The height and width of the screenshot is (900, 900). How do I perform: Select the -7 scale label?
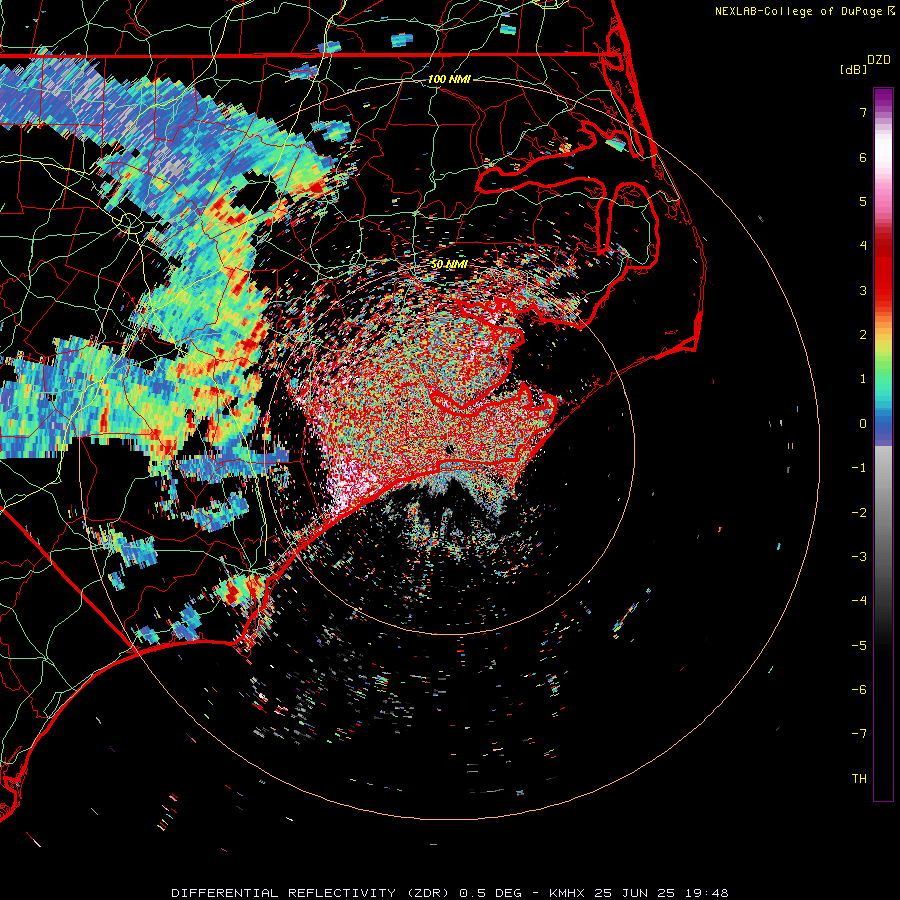pos(859,734)
